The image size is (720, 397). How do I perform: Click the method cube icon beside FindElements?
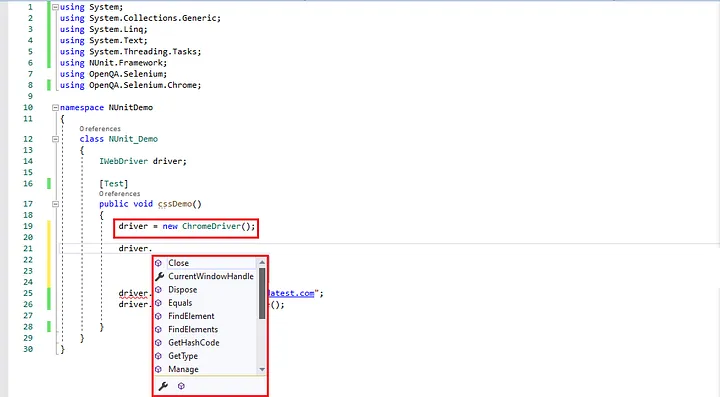coord(158,330)
